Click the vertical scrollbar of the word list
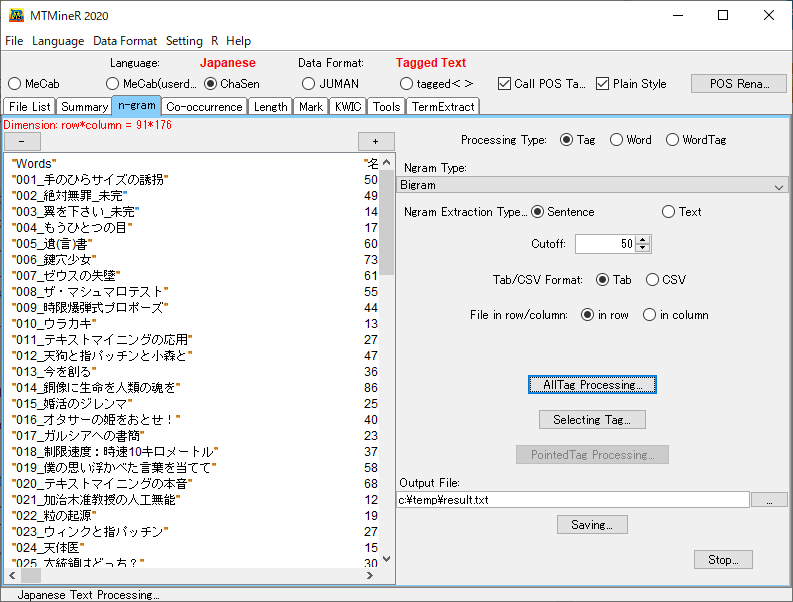Image resolution: width=793 pixels, height=602 pixels. click(387, 360)
